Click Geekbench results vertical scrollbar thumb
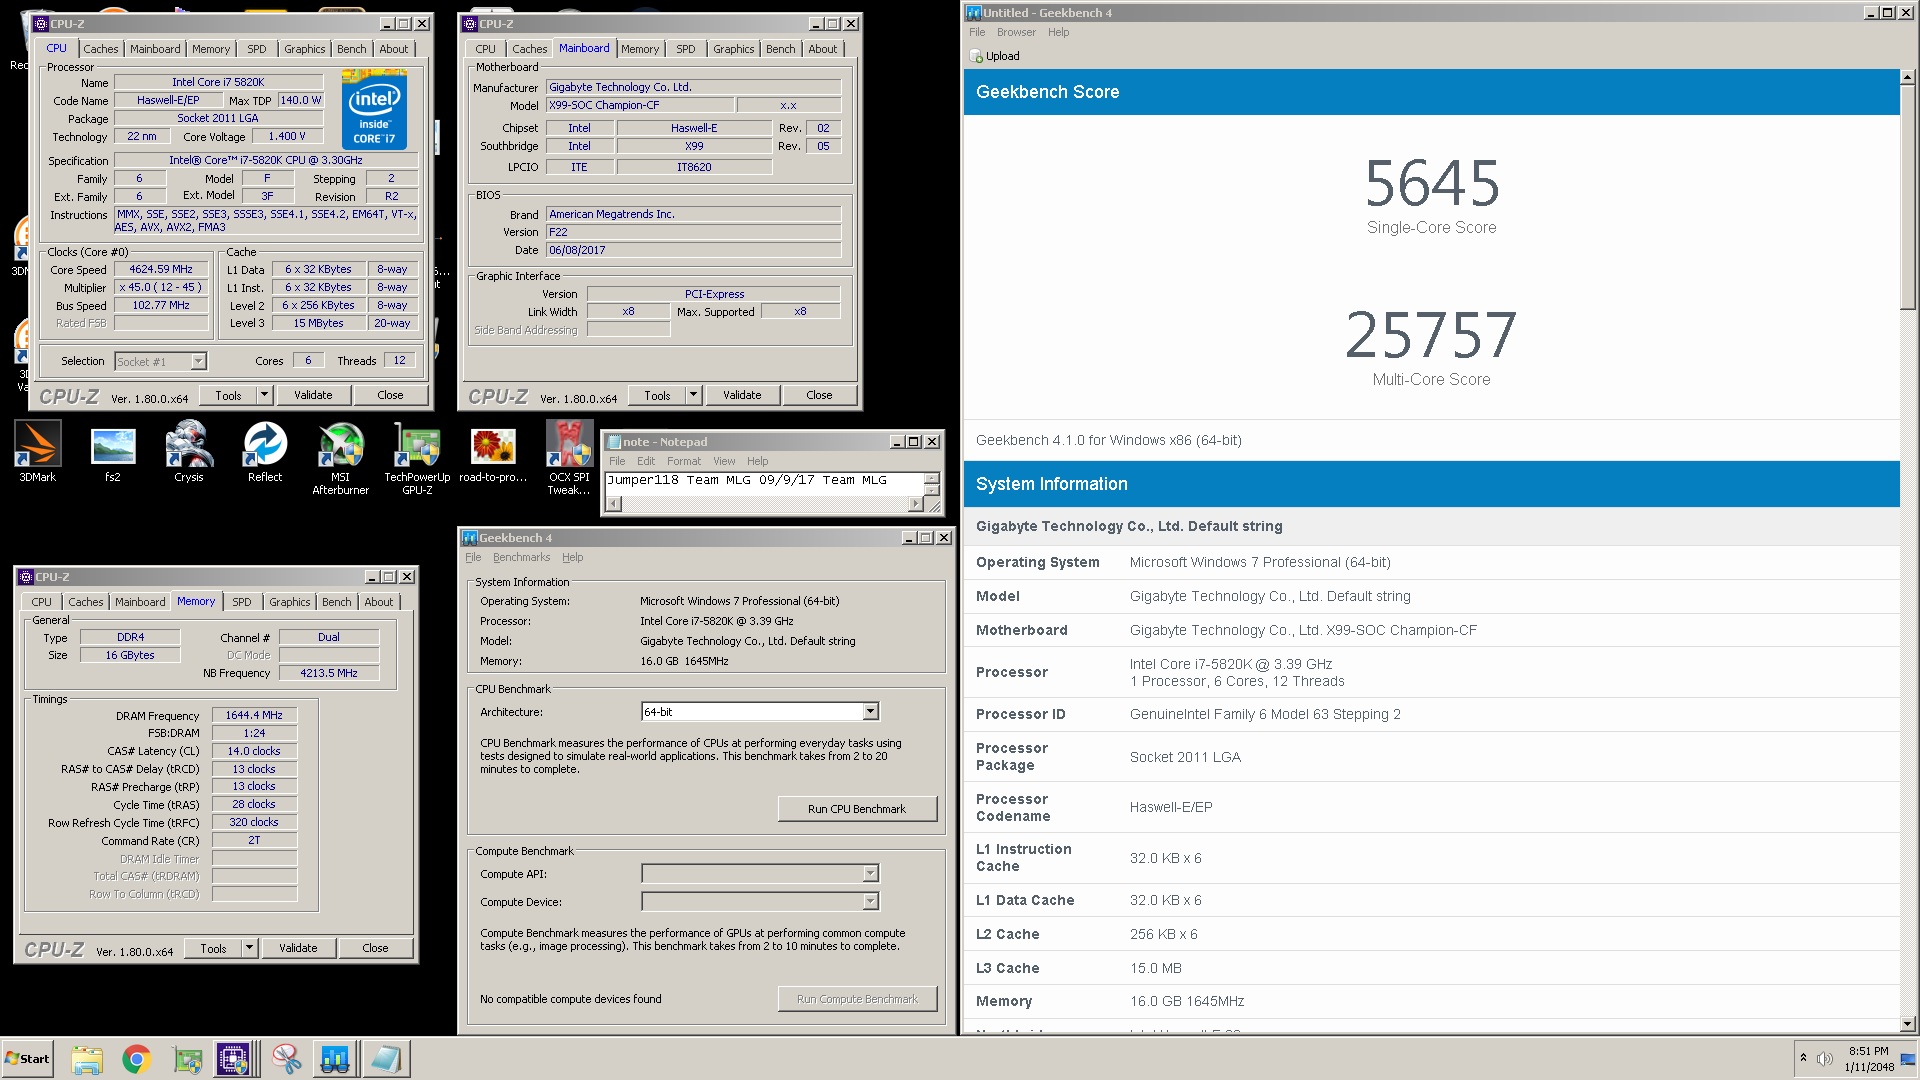The width and height of the screenshot is (1920, 1080). [x=1908, y=198]
